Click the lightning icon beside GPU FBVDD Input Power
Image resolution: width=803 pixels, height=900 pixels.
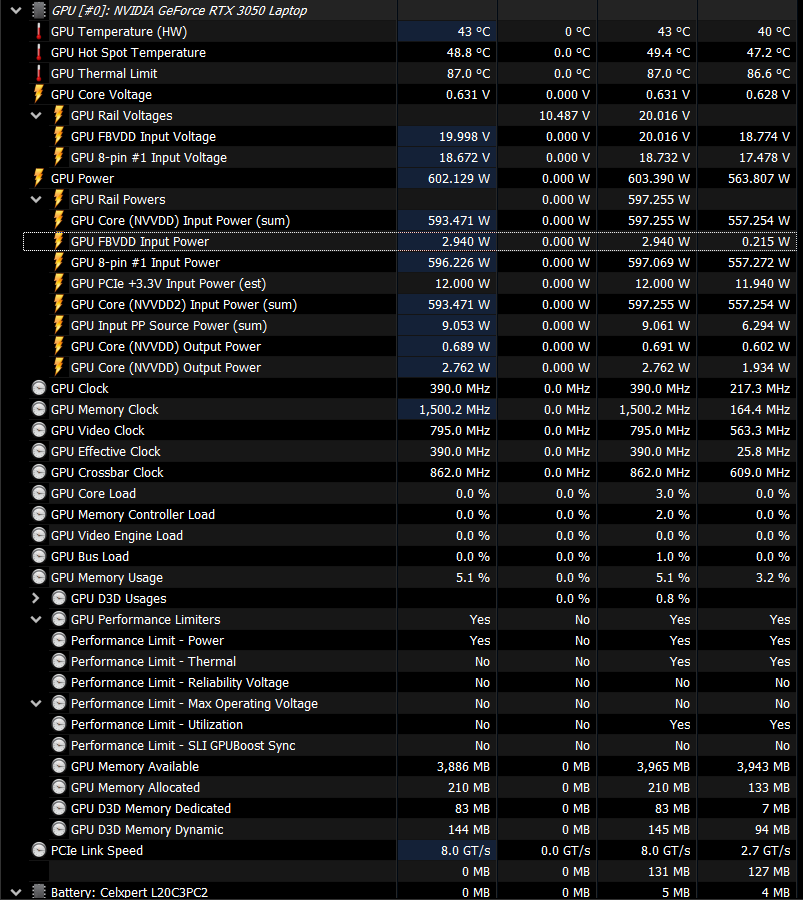click(x=59, y=242)
